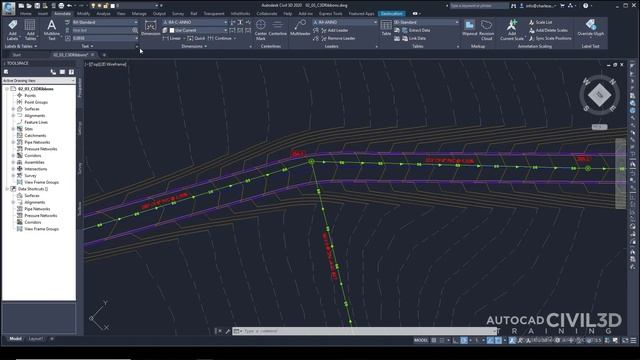The height and width of the screenshot is (360, 640).
Task: Expand the Assemblies tree node
Action: click(13, 162)
